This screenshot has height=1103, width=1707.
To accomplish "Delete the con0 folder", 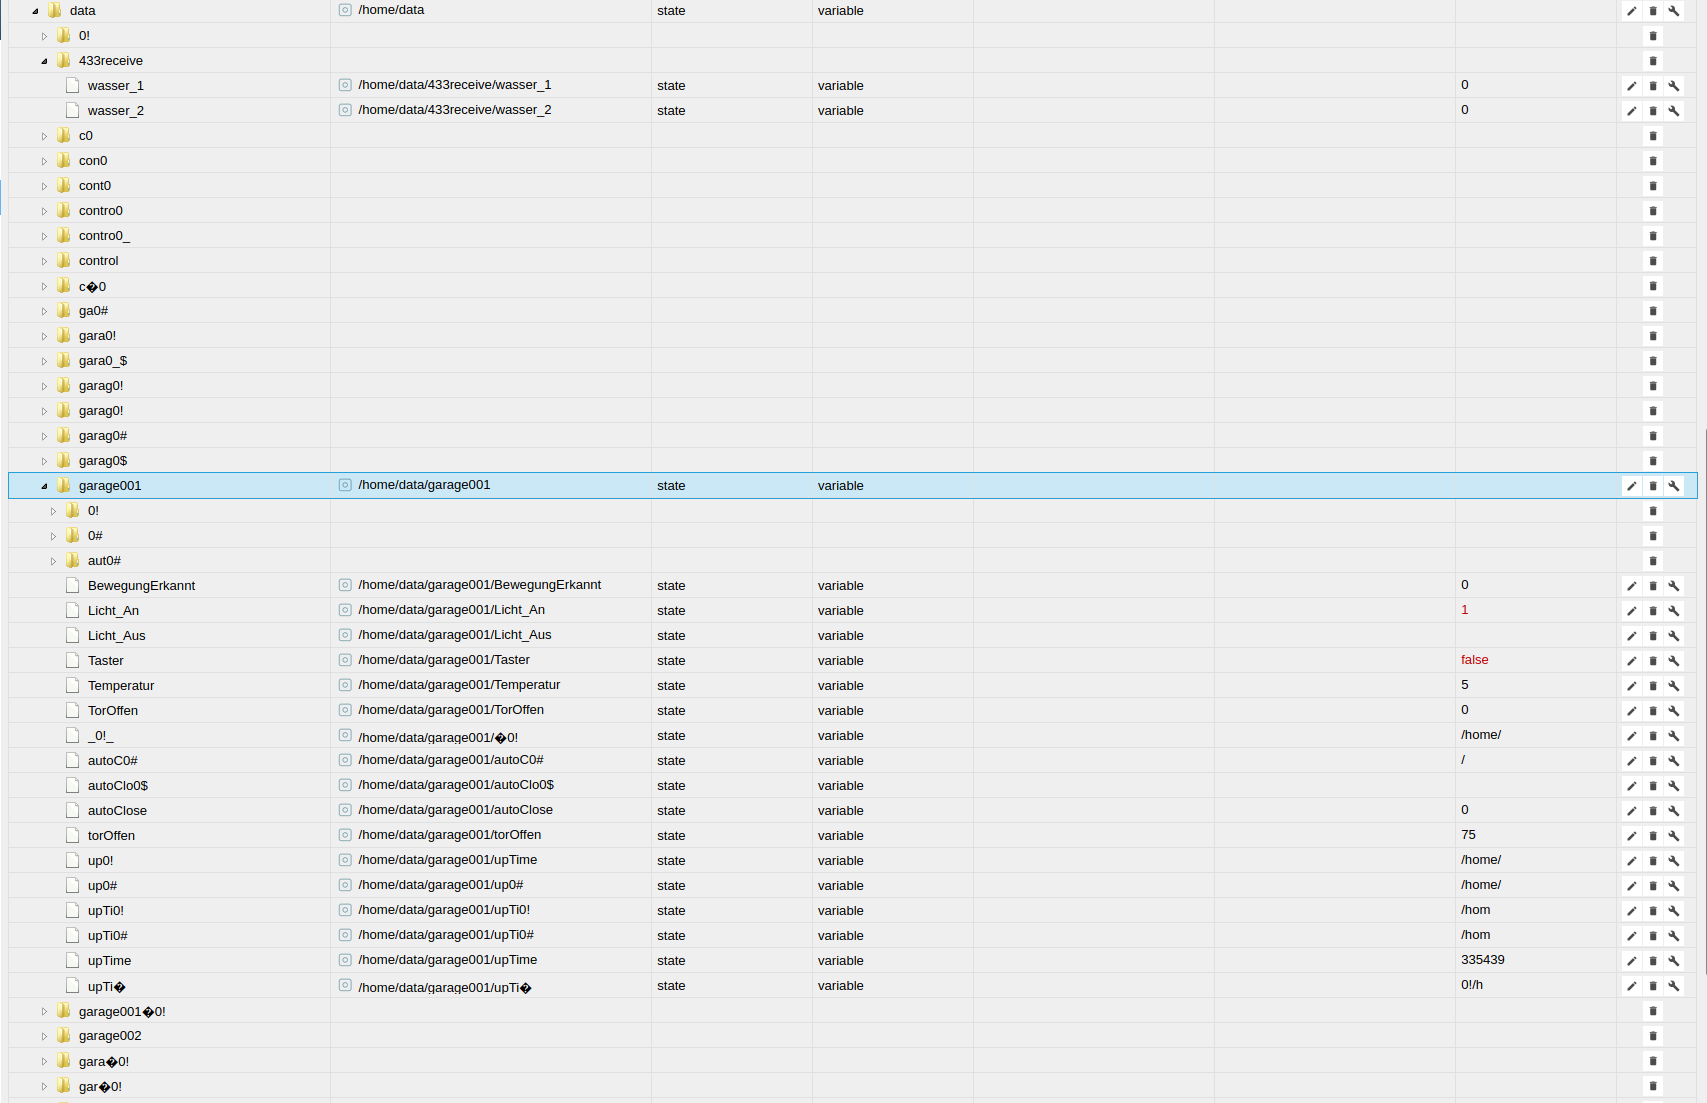I will (x=1653, y=161).
